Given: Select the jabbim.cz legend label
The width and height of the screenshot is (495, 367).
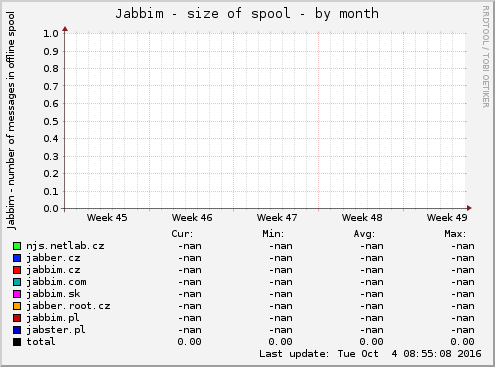Looking at the screenshot, I should point(53,270).
